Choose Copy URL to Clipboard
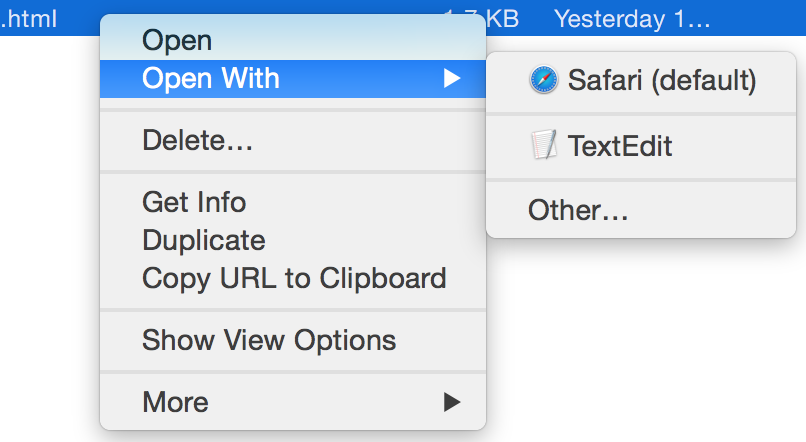 294,278
